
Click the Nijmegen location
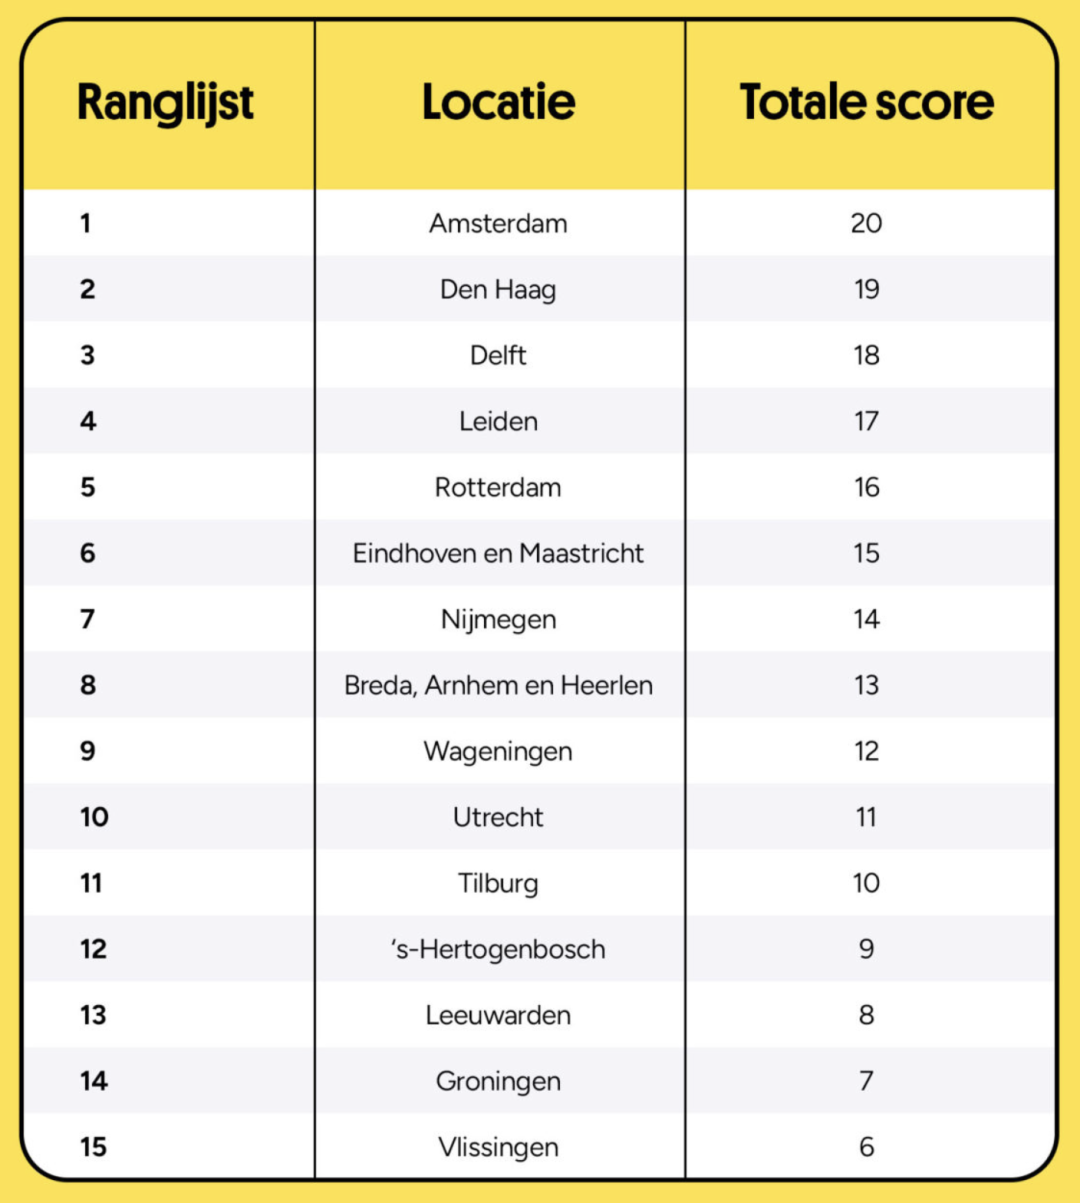(x=498, y=620)
